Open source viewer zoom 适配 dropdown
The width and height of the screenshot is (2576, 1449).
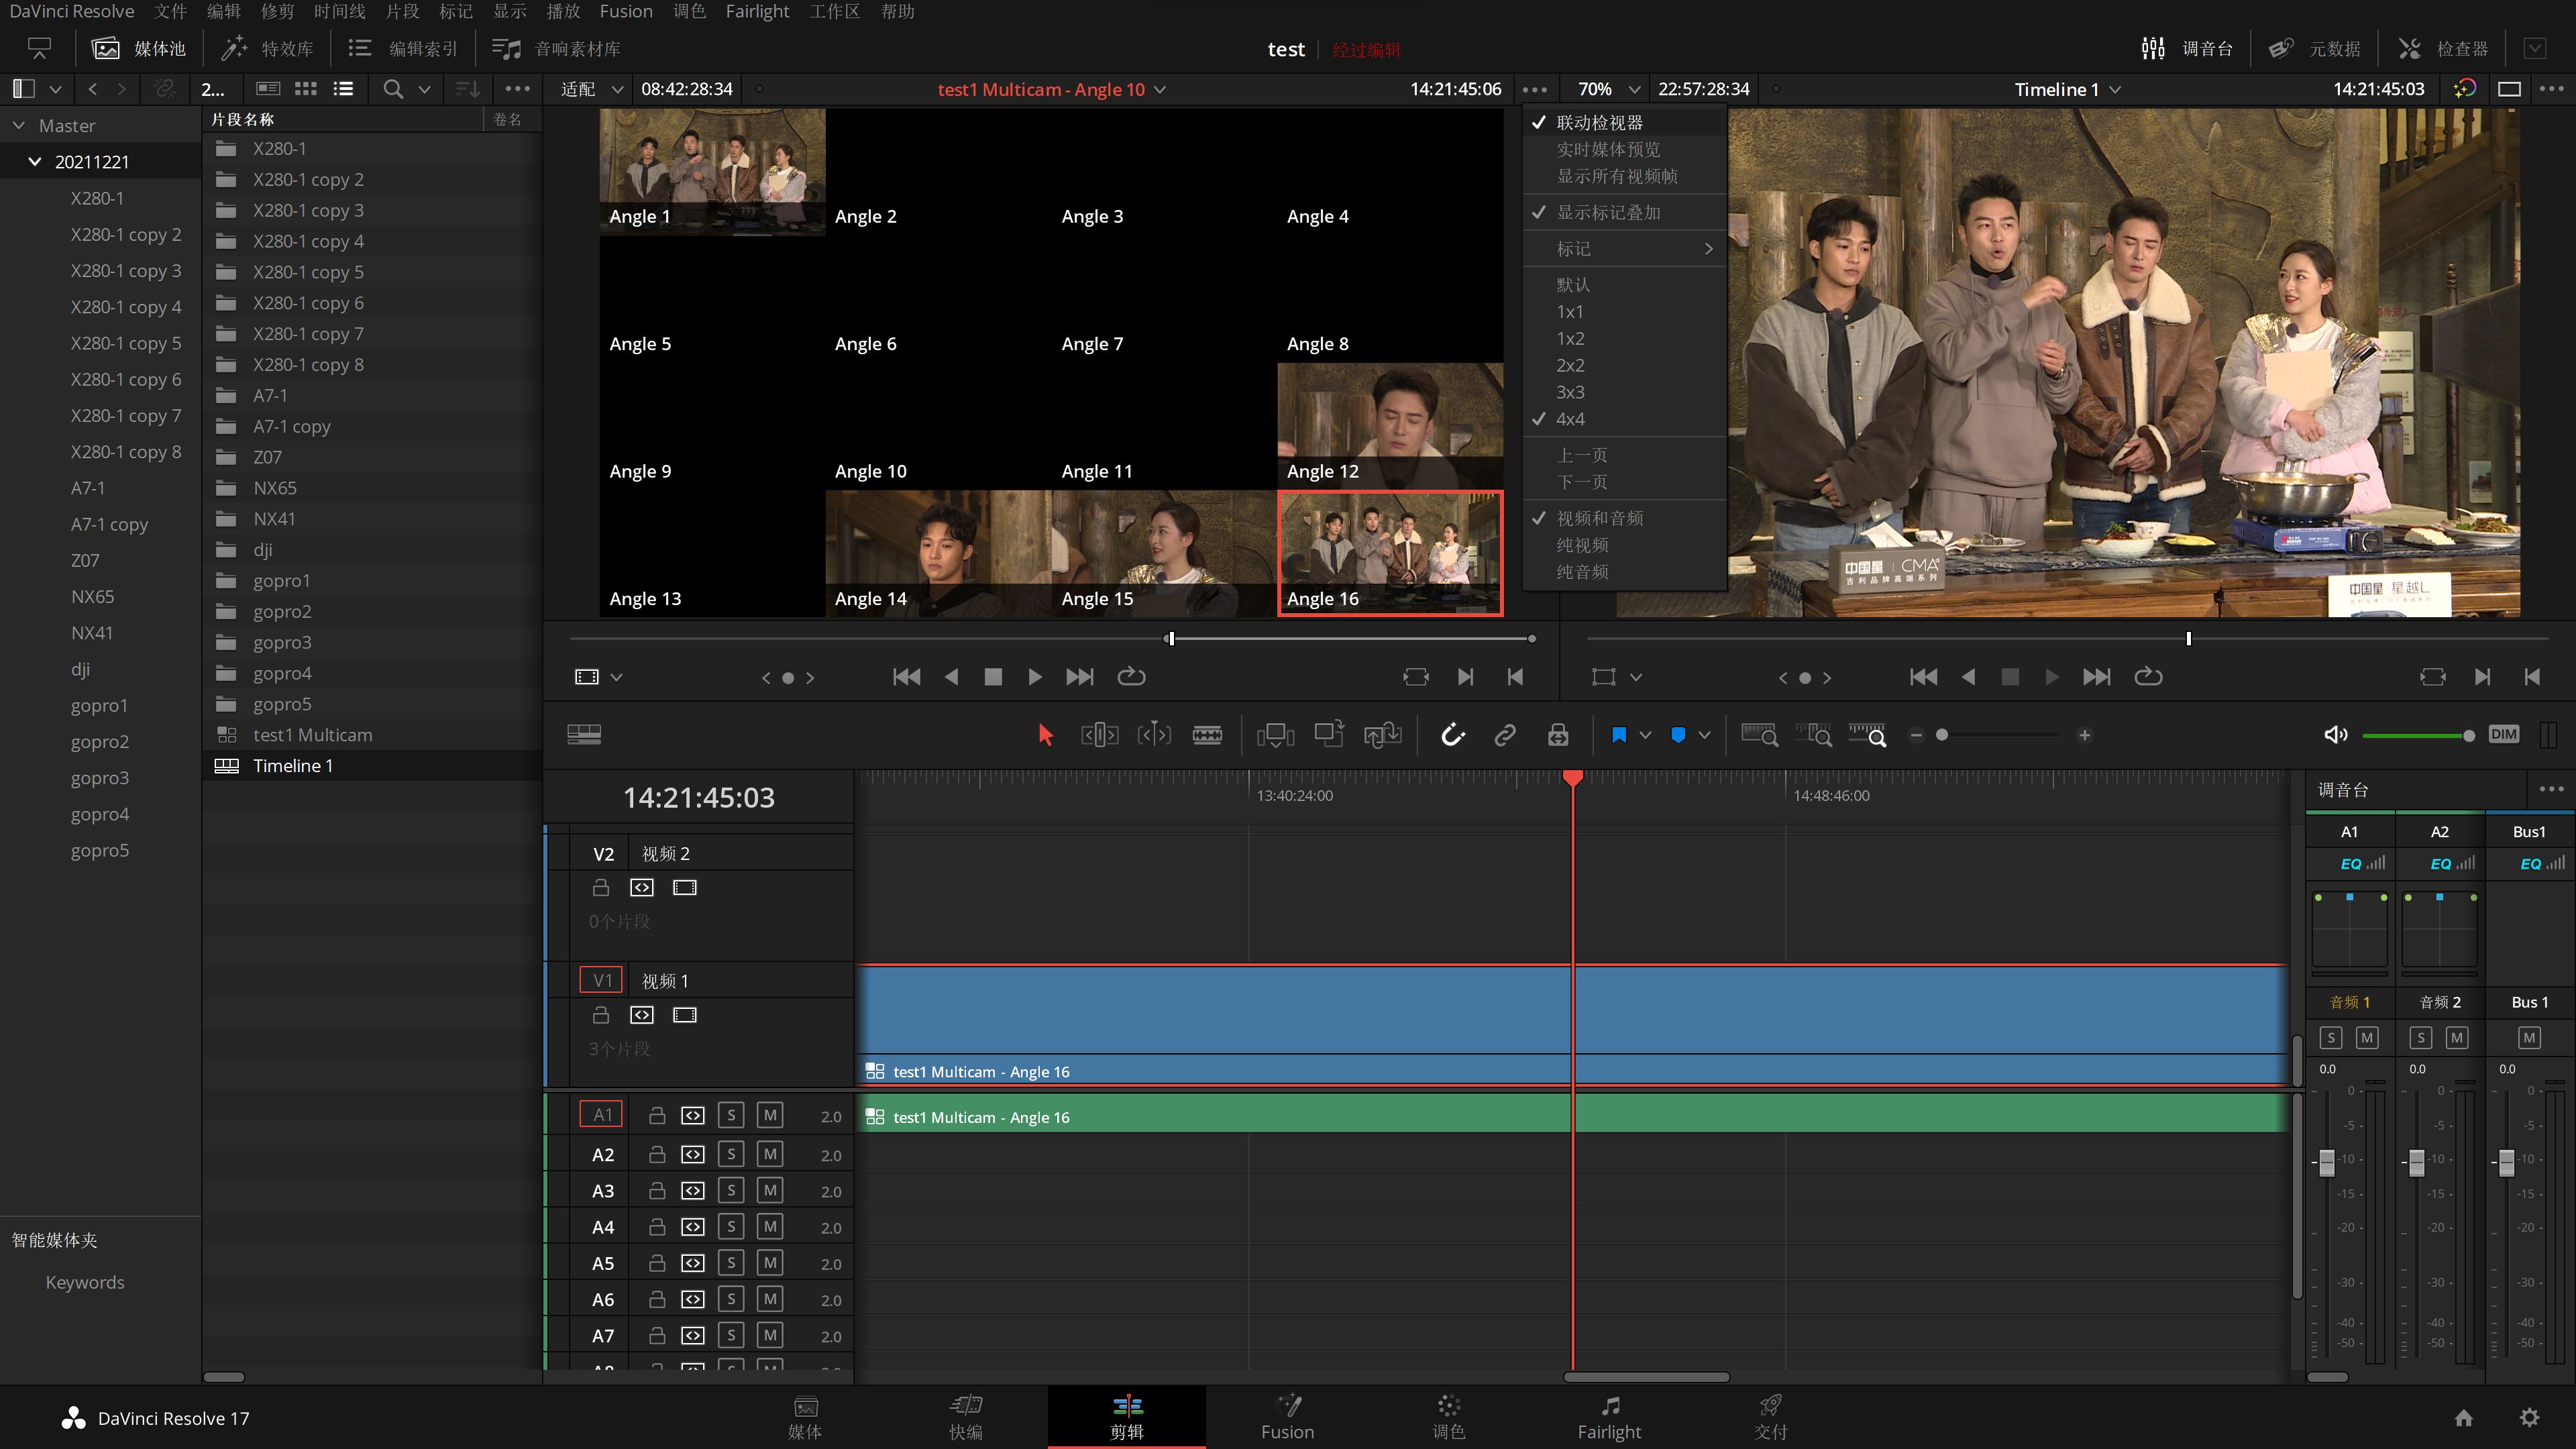coord(592,89)
